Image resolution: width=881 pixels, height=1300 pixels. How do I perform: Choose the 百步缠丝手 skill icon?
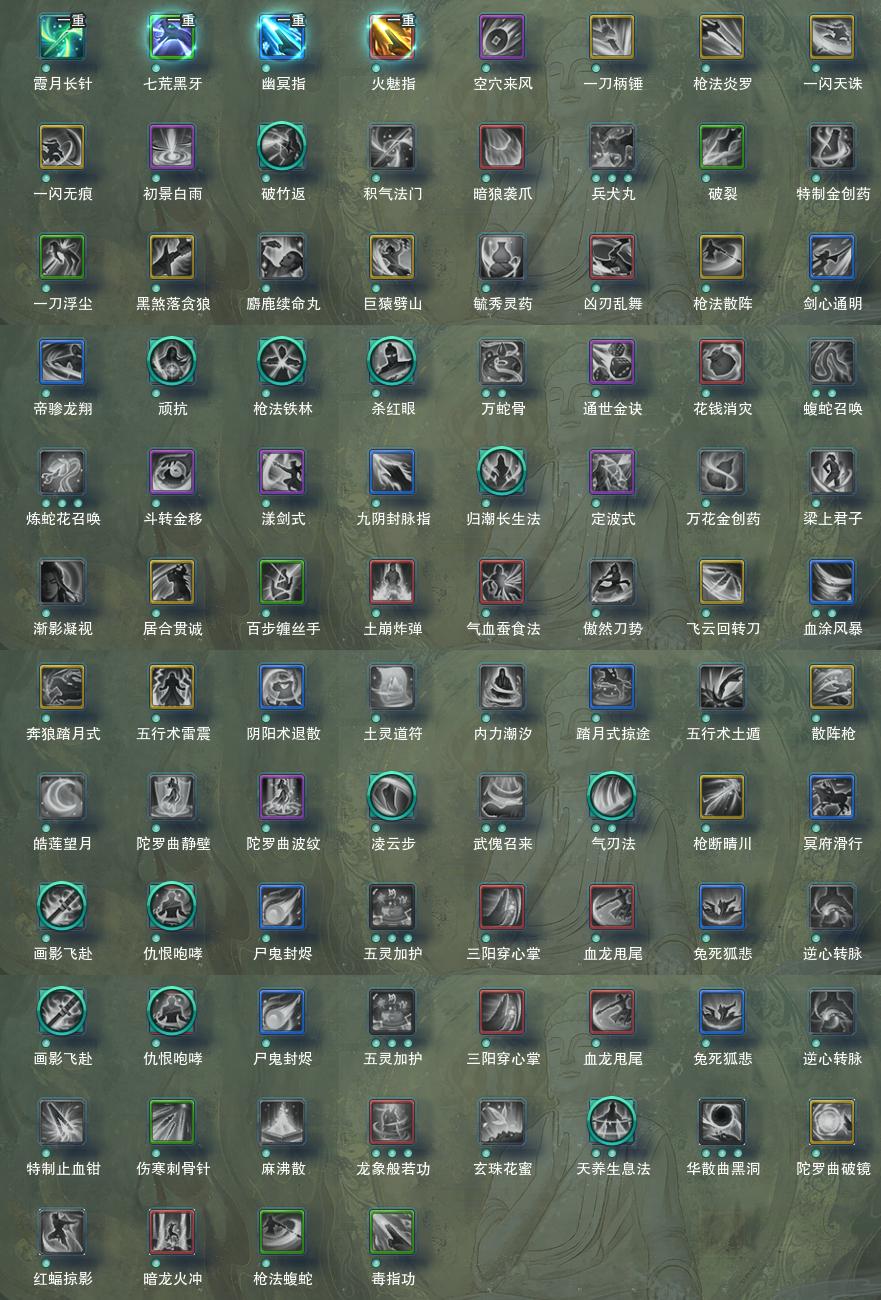click(282, 582)
